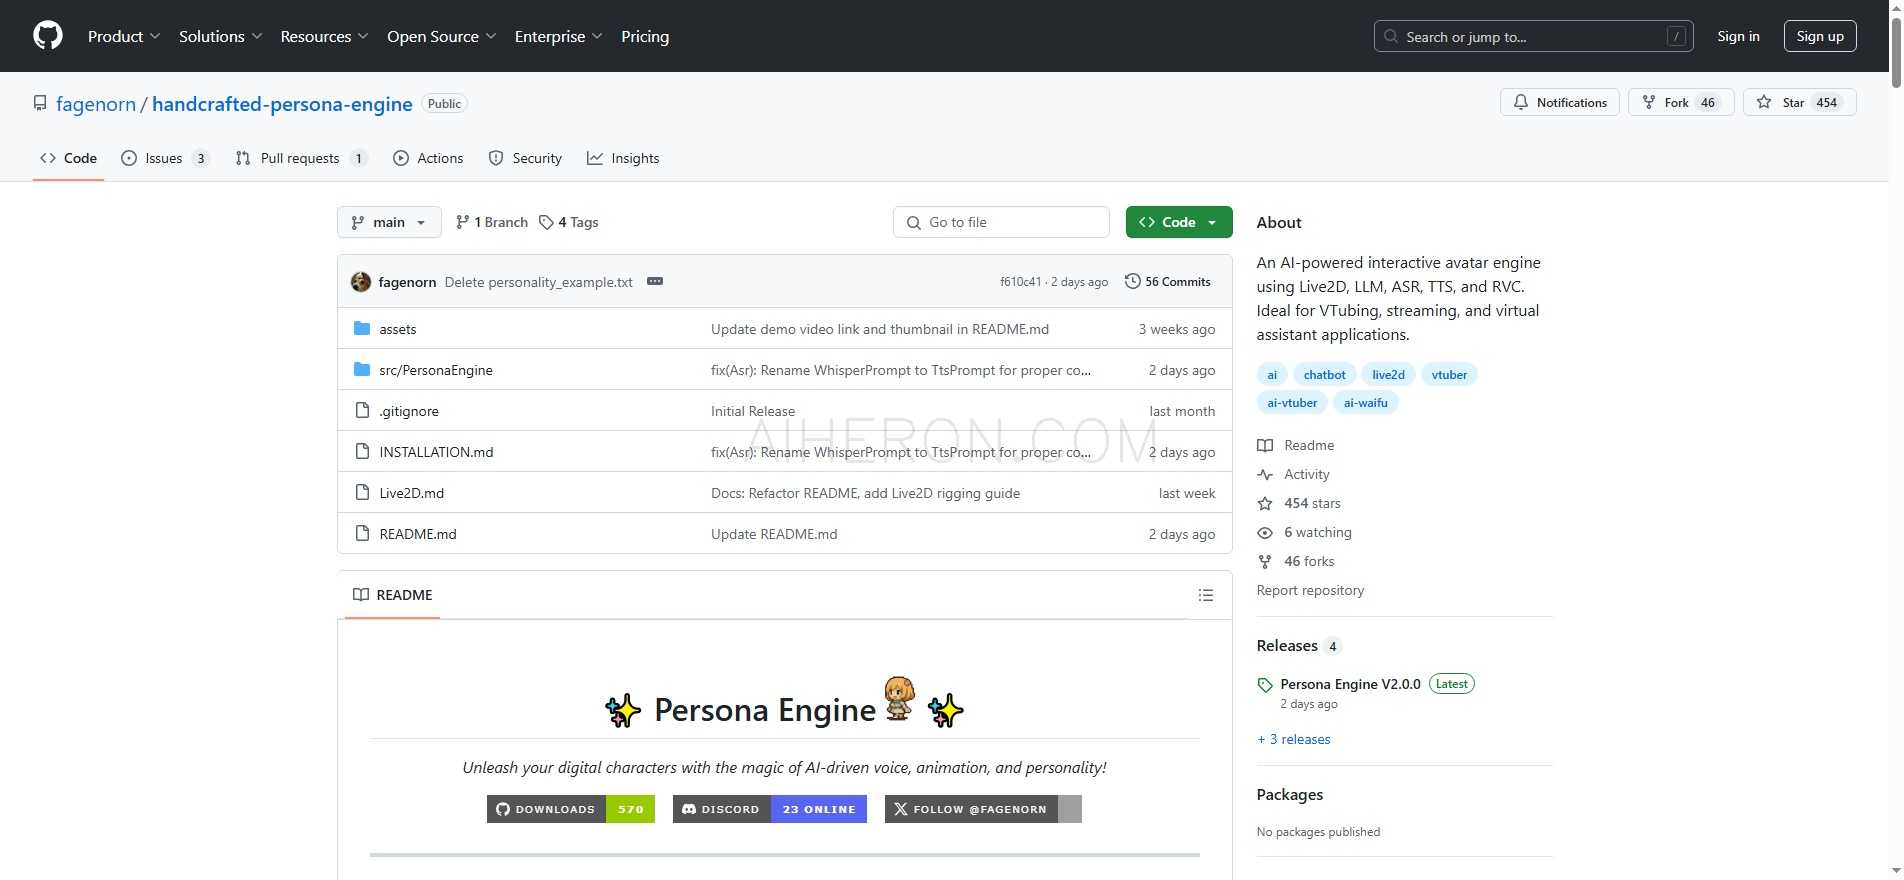
Task: Click the ai-vtuber topic tag
Action: (1292, 403)
